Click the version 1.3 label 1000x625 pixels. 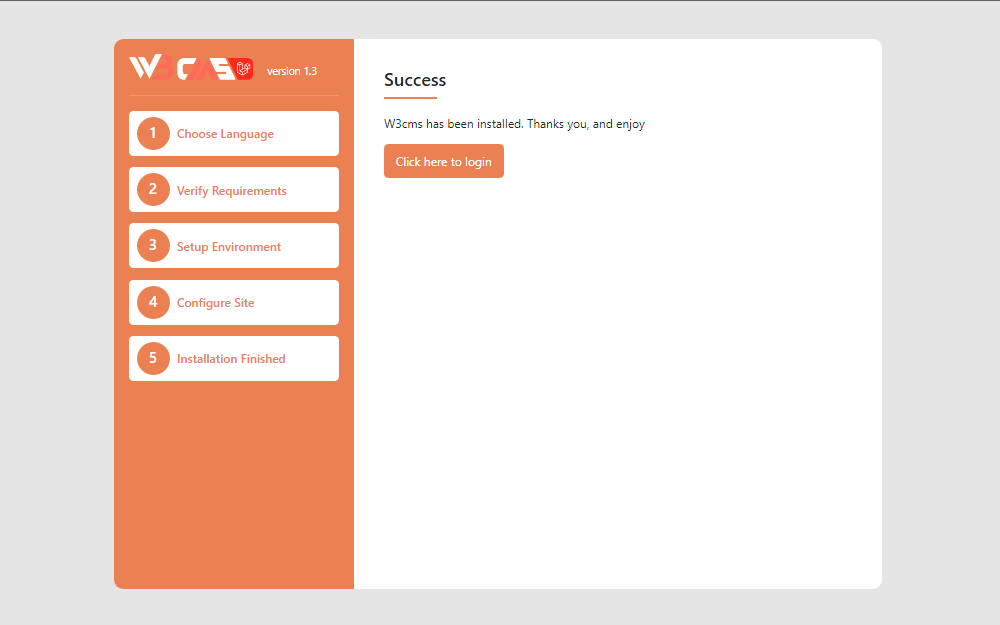coord(291,71)
